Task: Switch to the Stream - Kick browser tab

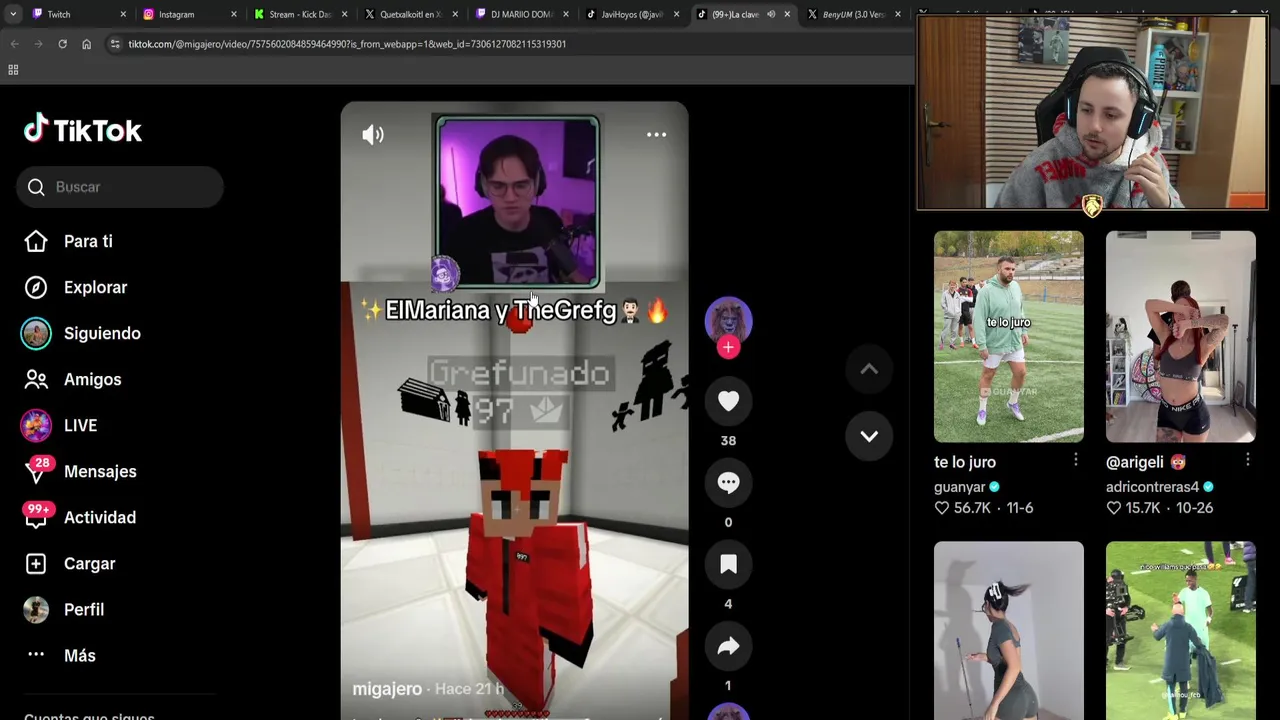Action: (300, 14)
